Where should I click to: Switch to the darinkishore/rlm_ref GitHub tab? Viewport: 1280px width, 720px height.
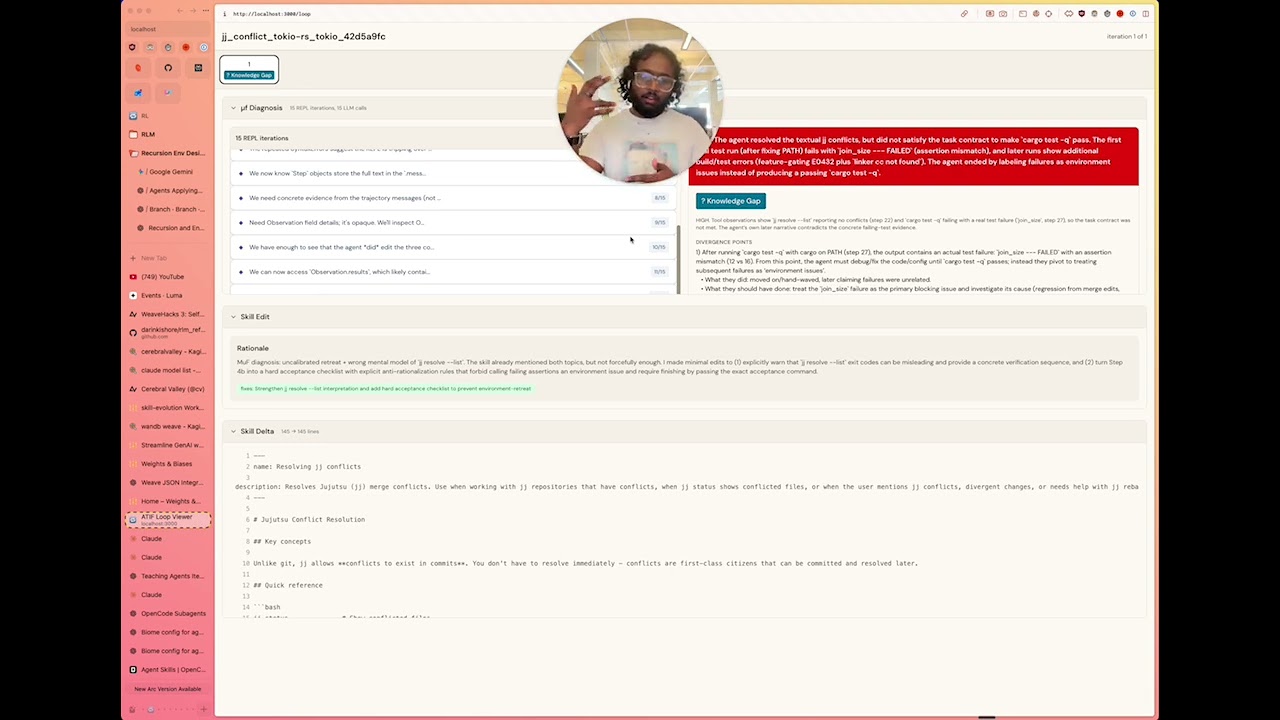(x=168, y=333)
